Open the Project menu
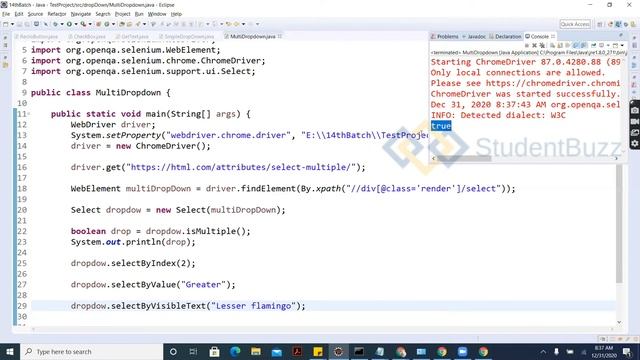The image size is (640, 360). [x=122, y=14]
